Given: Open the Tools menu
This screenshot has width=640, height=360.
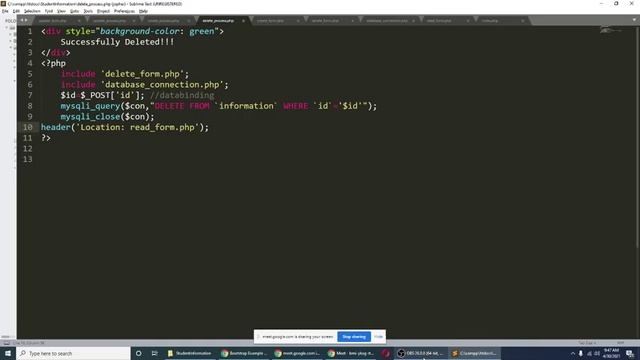Looking at the screenshot, I should (88, 11).
